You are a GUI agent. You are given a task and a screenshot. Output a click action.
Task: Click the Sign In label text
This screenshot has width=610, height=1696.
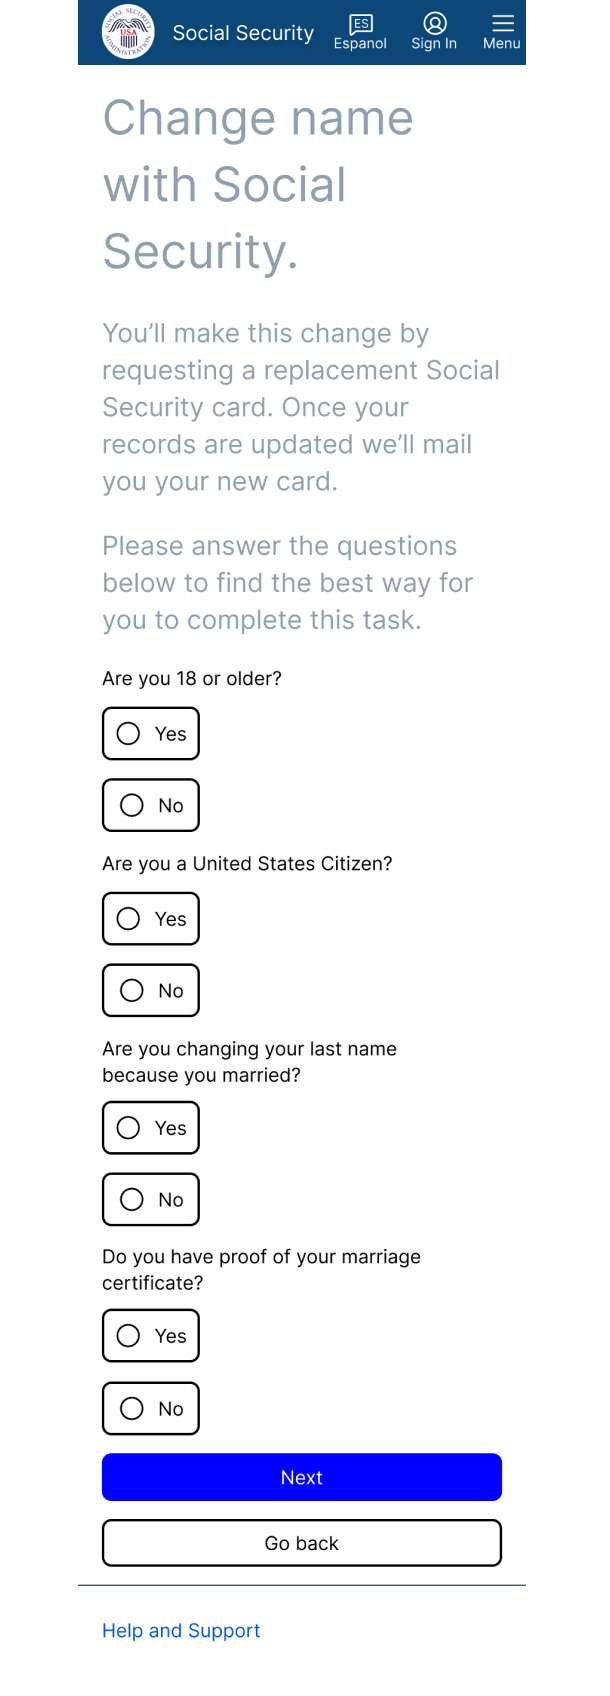pos(434,44)
